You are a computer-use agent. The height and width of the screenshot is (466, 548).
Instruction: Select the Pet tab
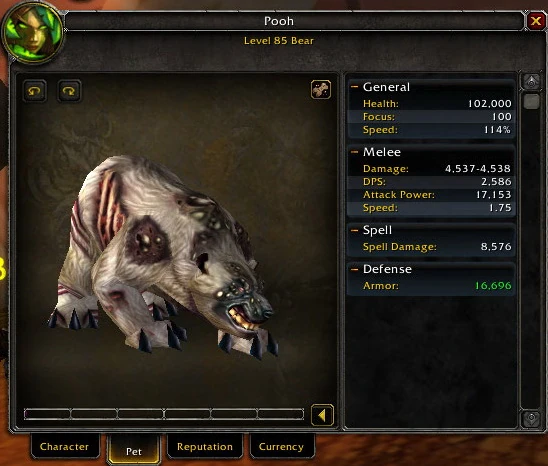[x=134, y=450]
